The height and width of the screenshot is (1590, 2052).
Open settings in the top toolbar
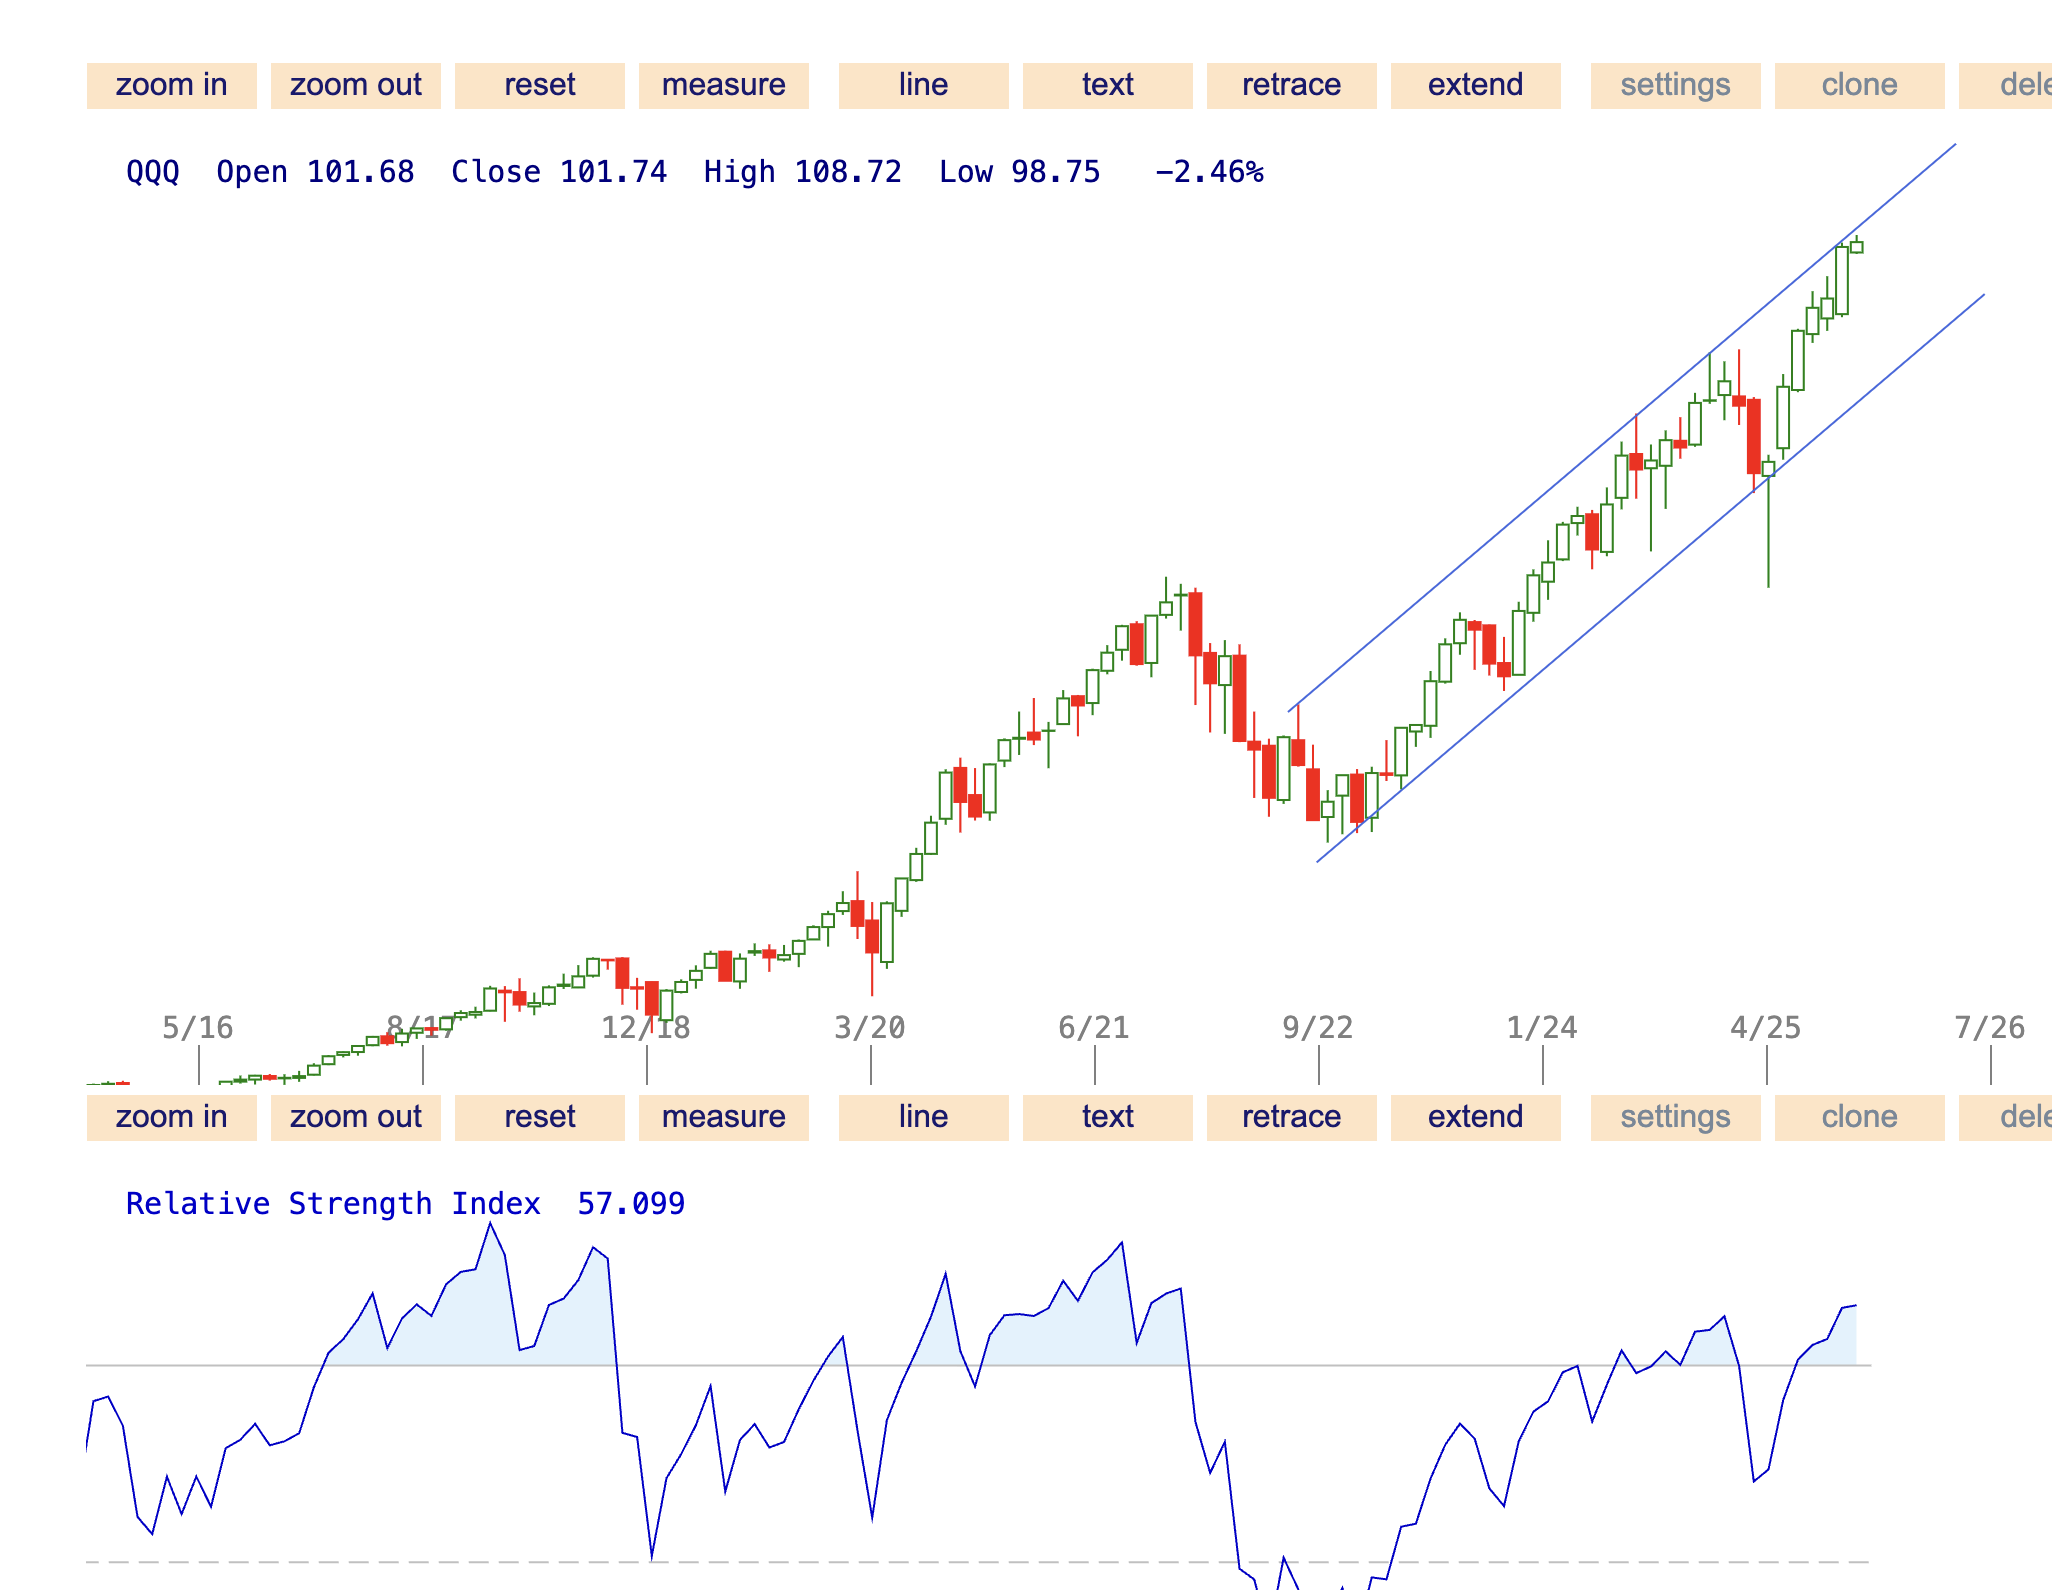coord(1675,85)
